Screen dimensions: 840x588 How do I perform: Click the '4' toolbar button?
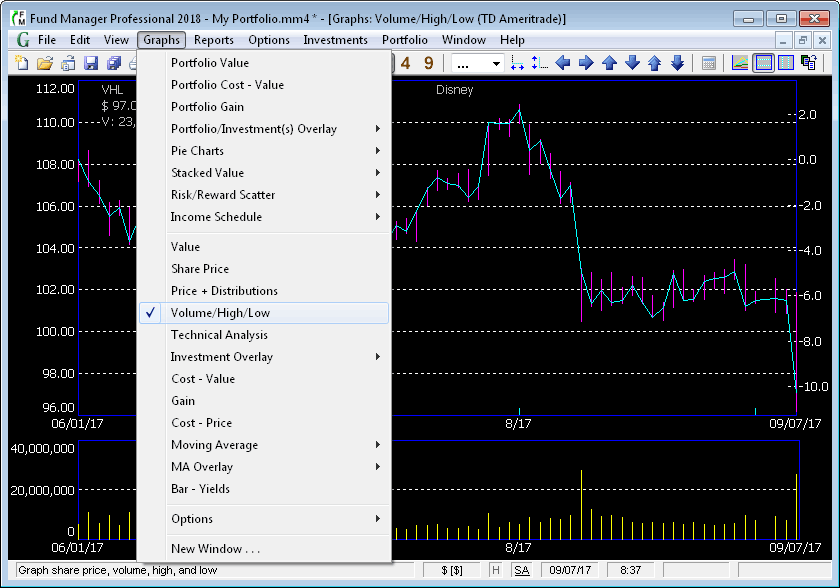pos(406,63)
